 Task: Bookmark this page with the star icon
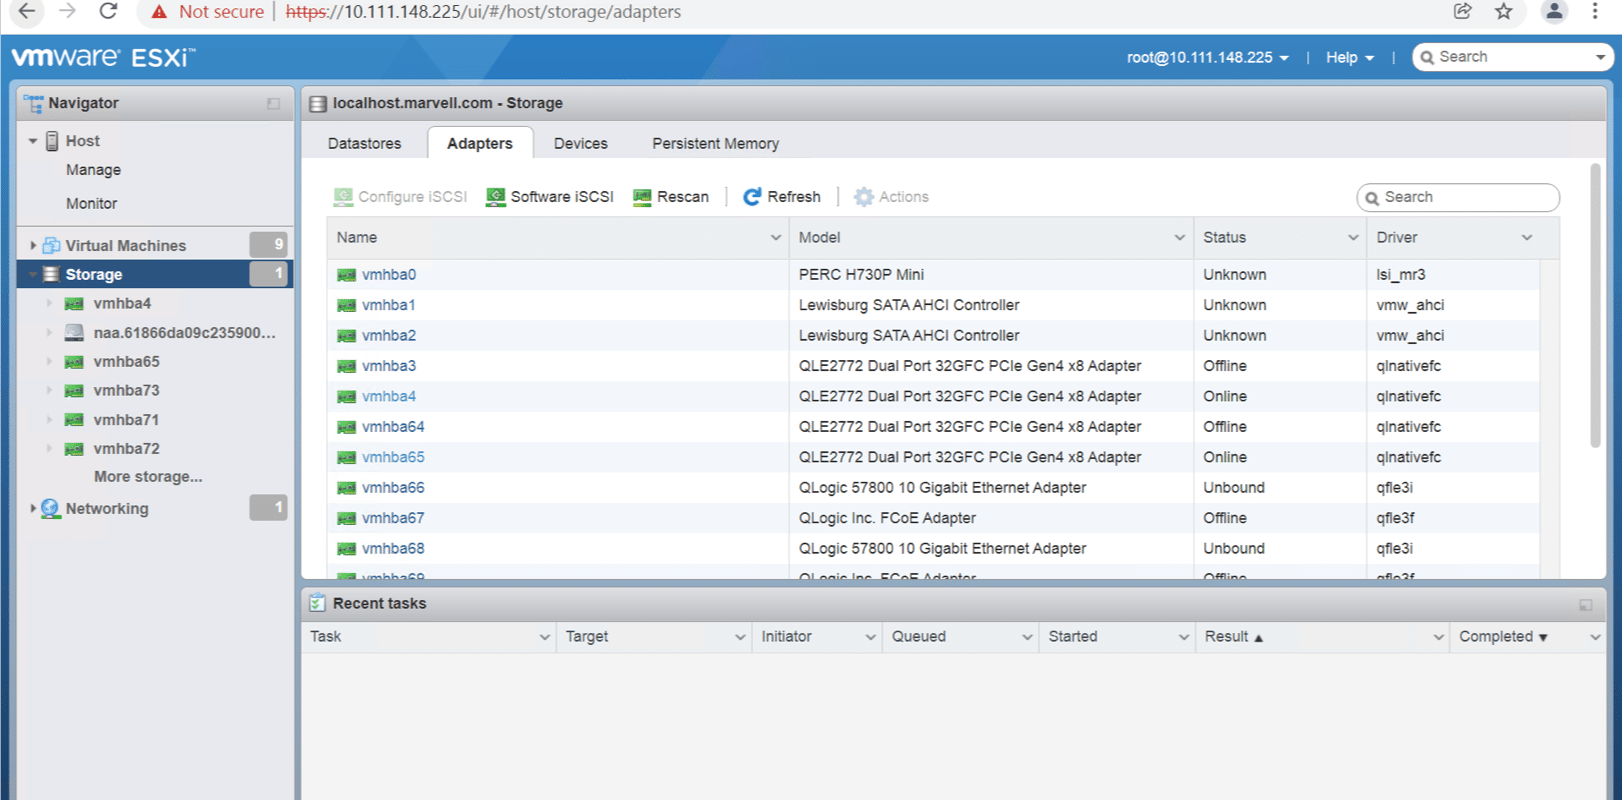pos(1503,11)
